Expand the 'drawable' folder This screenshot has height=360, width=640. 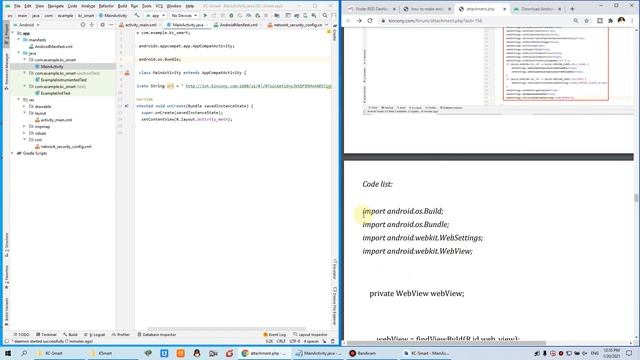coord(24,107)
